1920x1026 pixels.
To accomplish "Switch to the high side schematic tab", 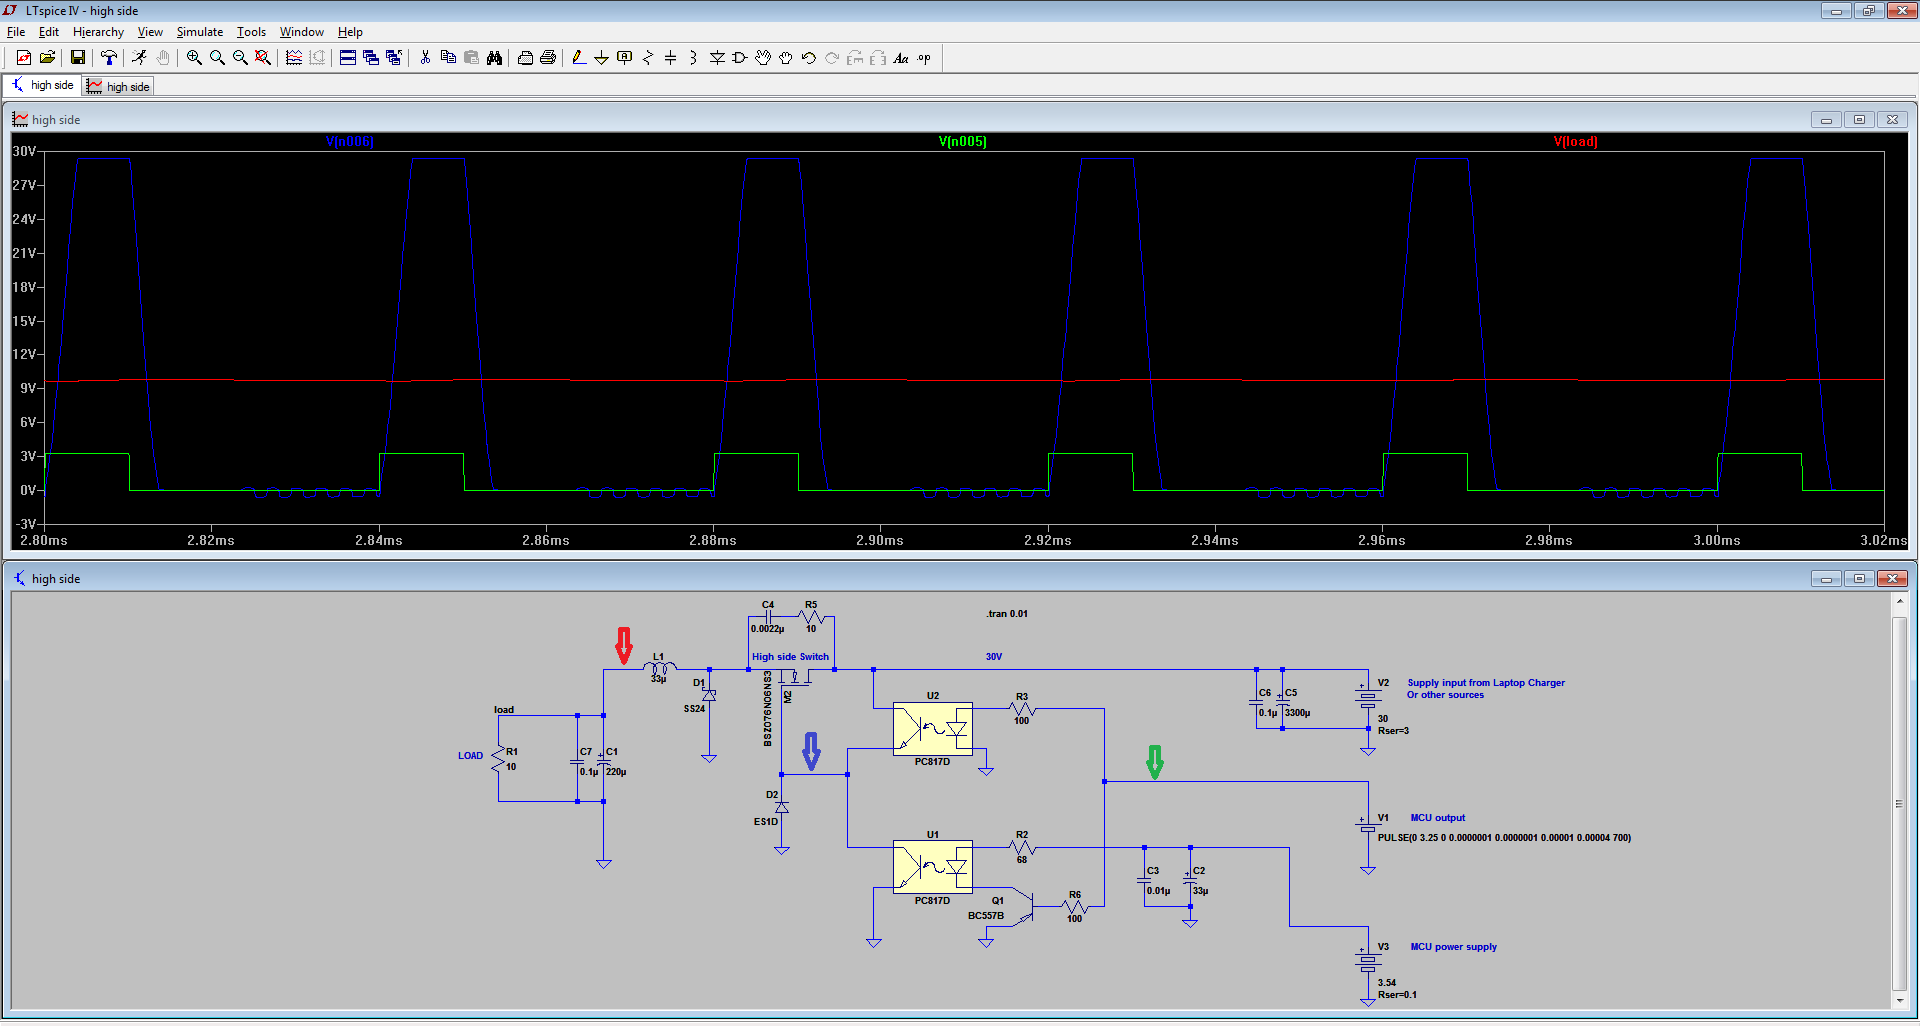I will click(42, 85).
